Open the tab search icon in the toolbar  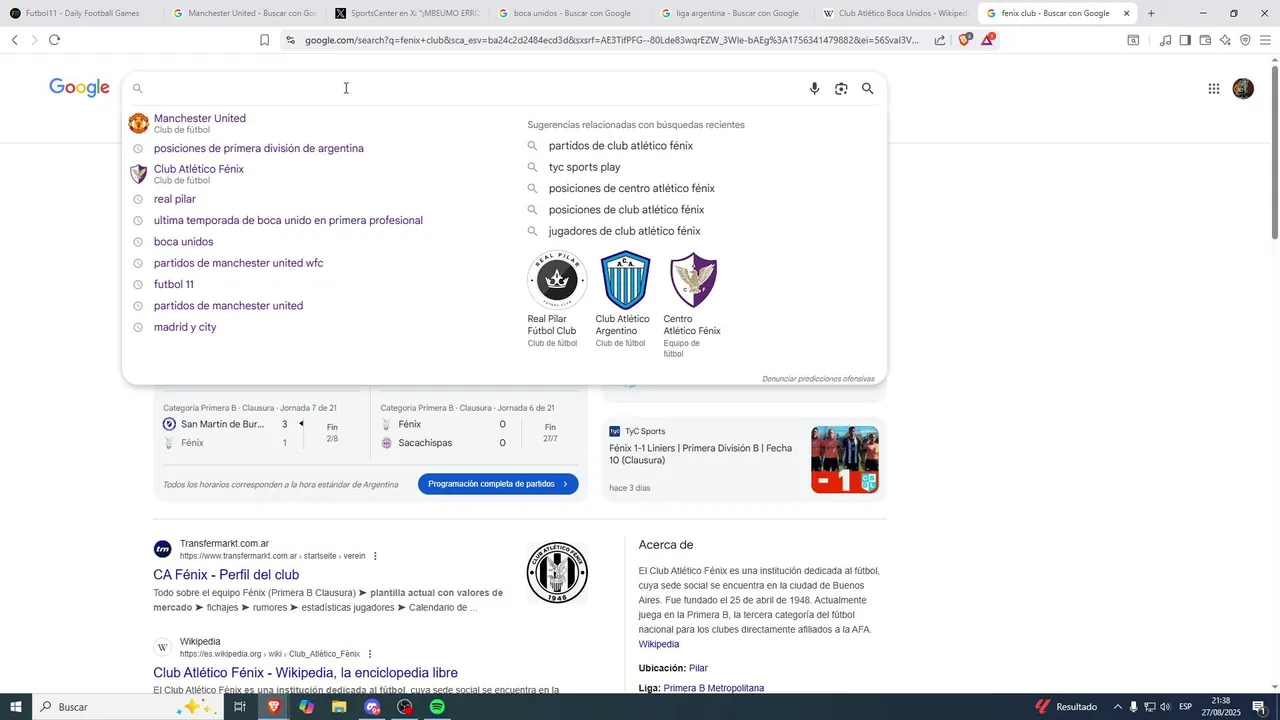(1133, 40)
